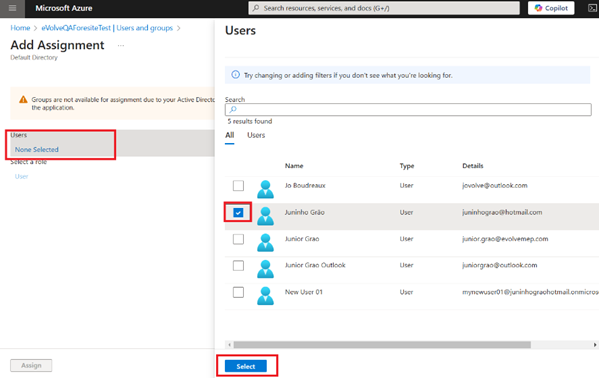
Task: Click juniorgrao@outlook.com email
Action: 500,265
